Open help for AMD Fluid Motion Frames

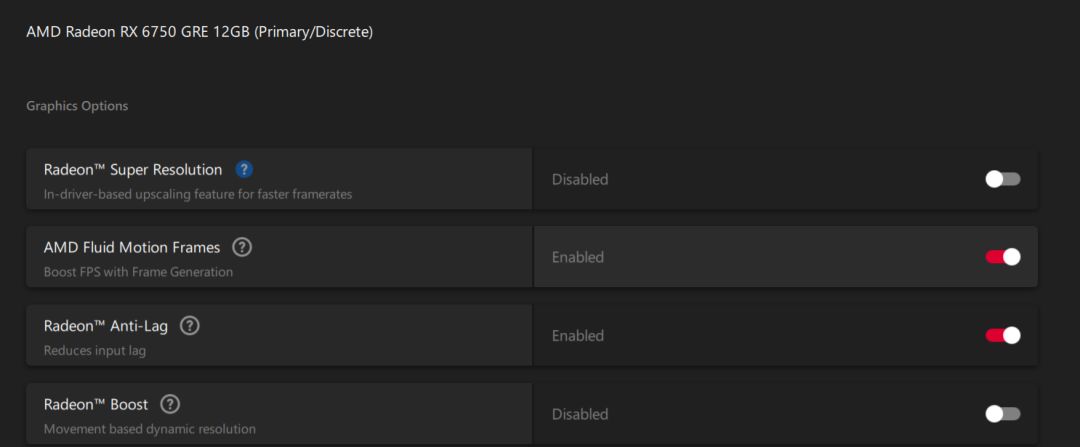(x=242, y=247)
